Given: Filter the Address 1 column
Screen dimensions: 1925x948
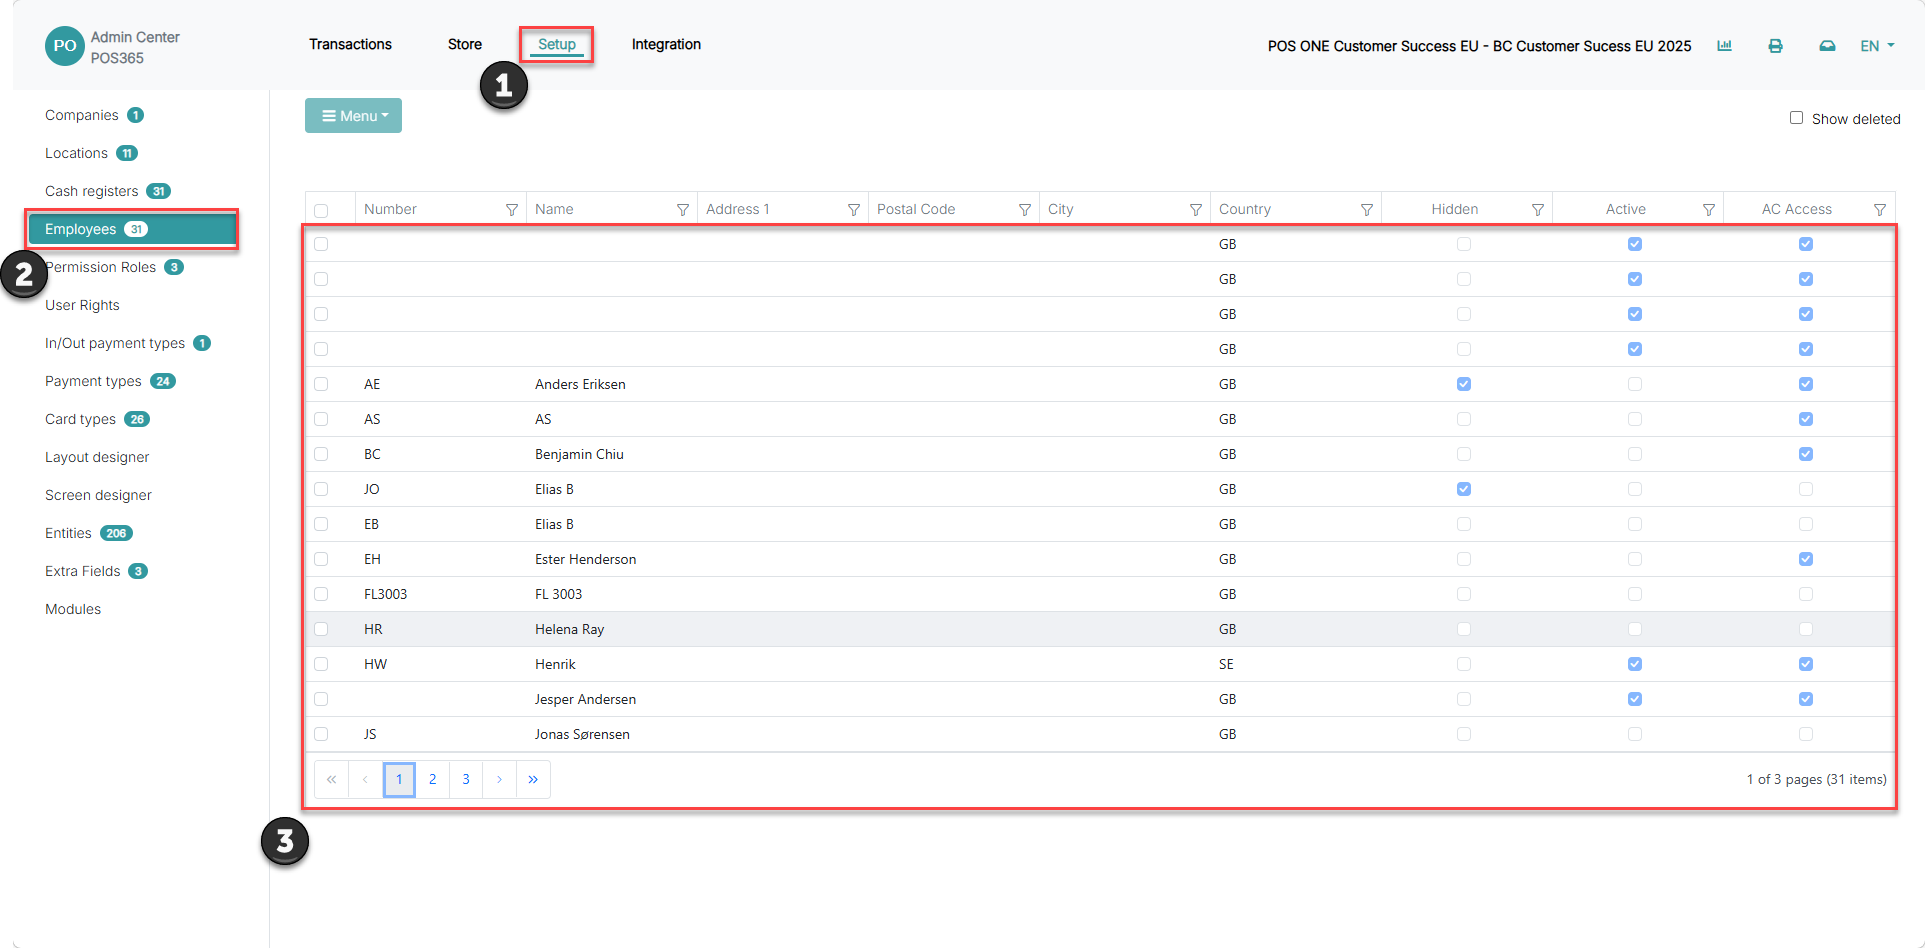Looking at the screenshot, I should click(x=854, y=210).
